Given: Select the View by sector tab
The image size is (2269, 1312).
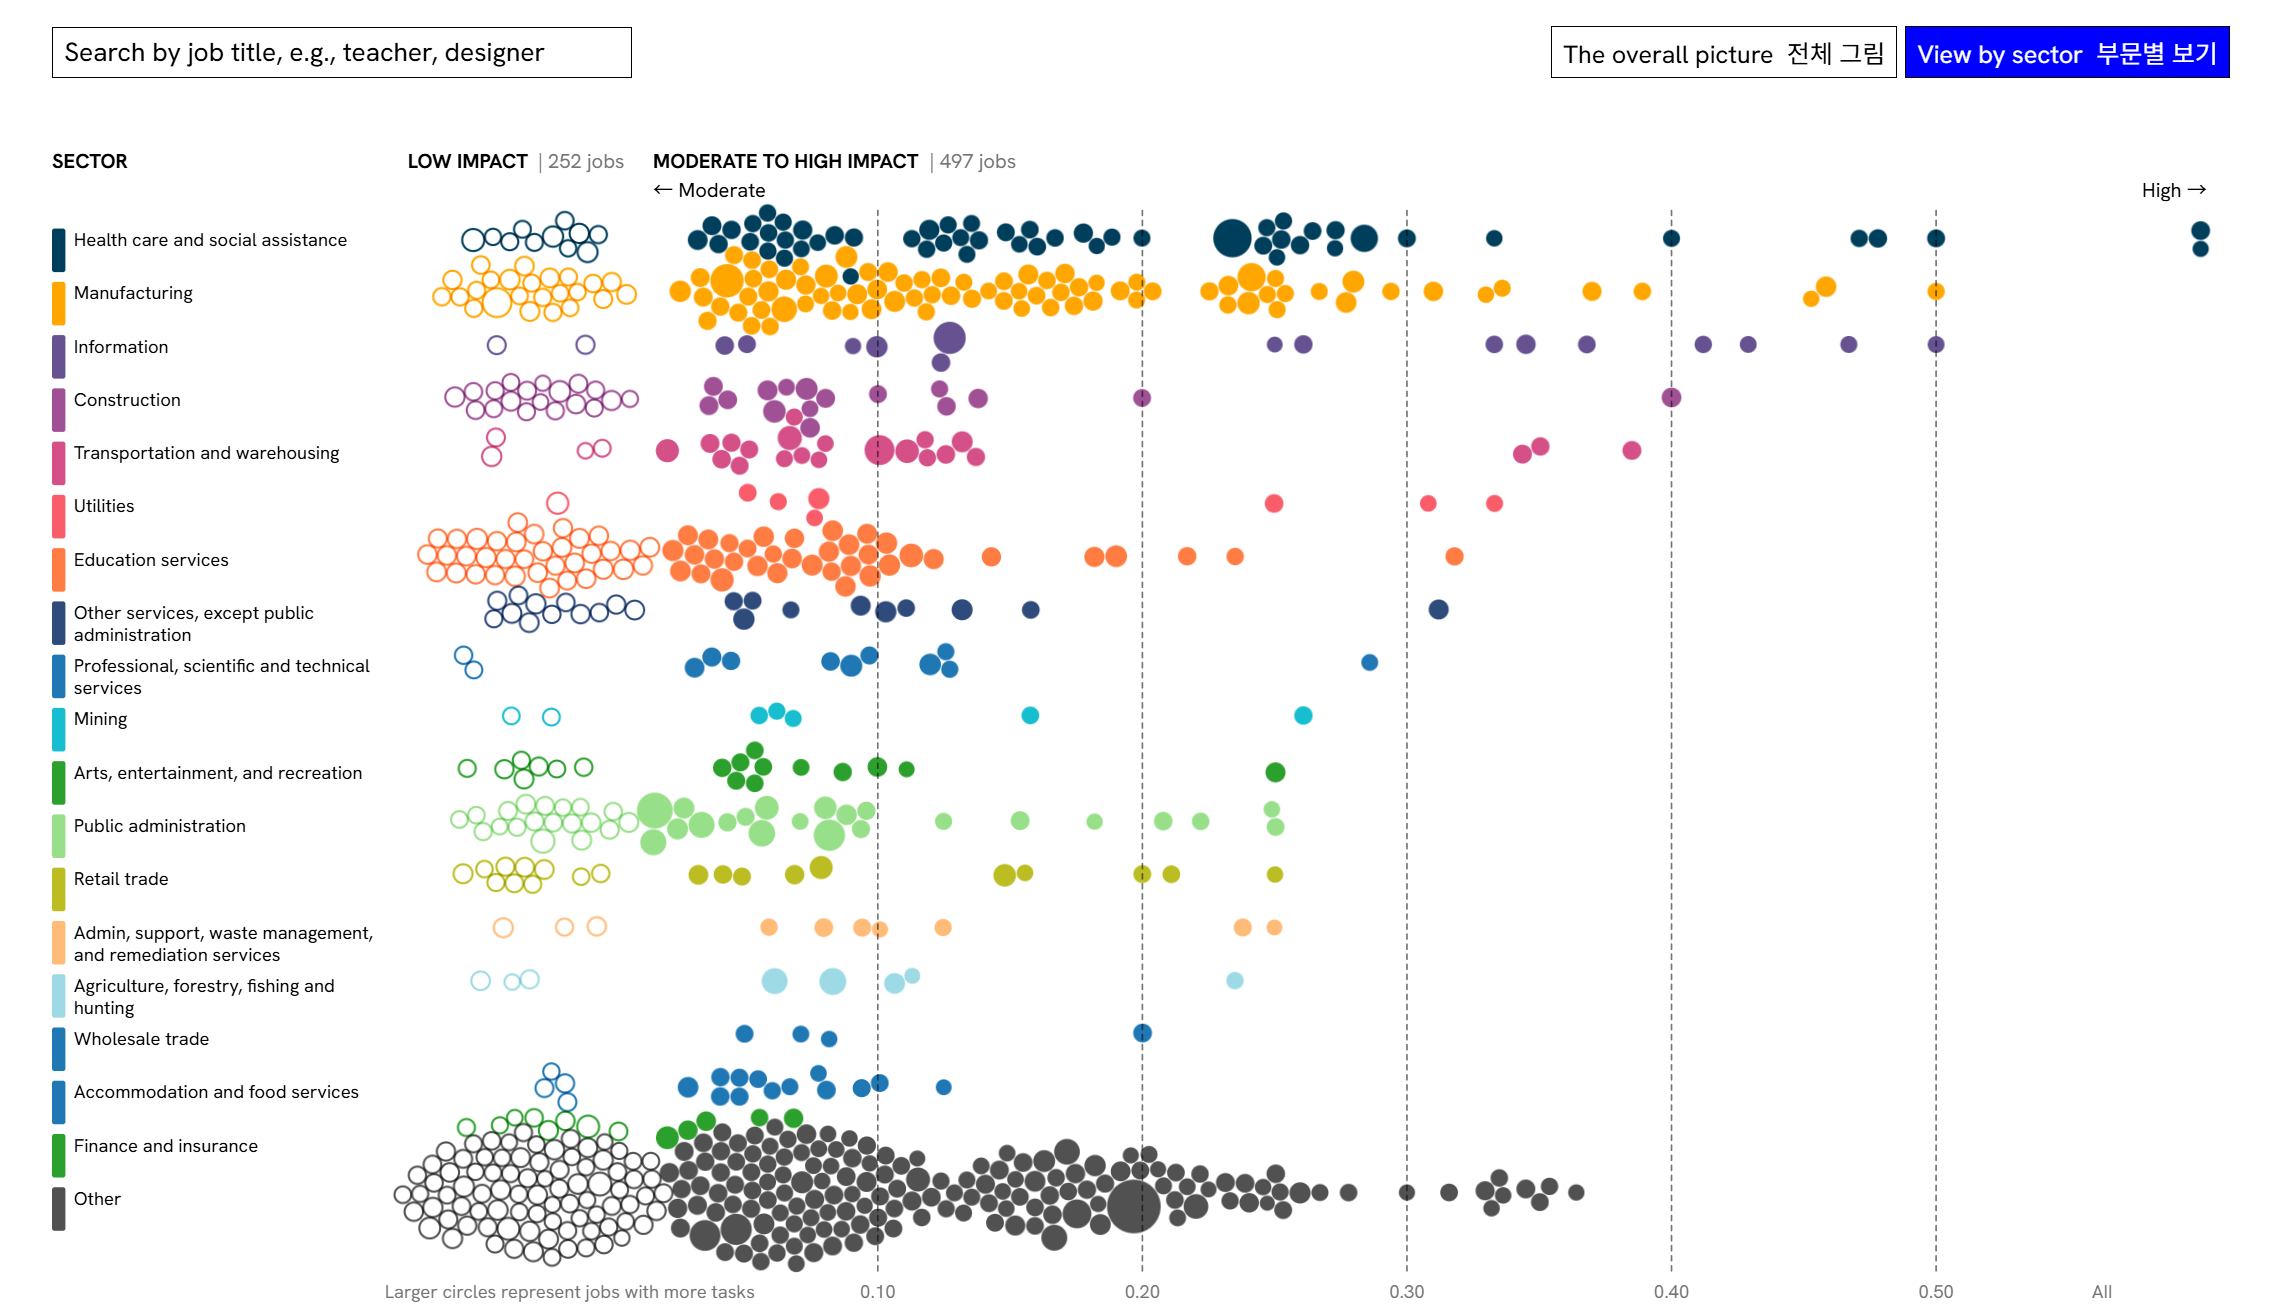Looking at the screenshot, I should click(x=2066, y=53).
